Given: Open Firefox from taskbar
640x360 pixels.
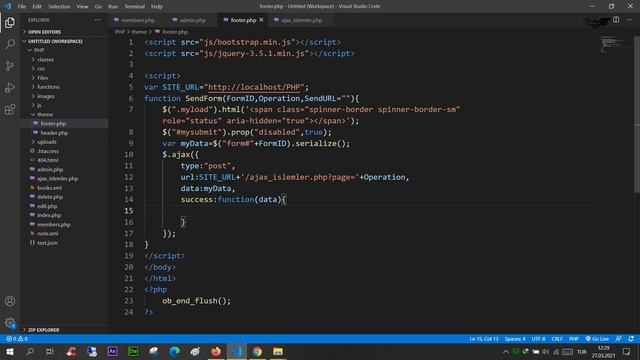Looking at the screenshot, I should 216,351.
